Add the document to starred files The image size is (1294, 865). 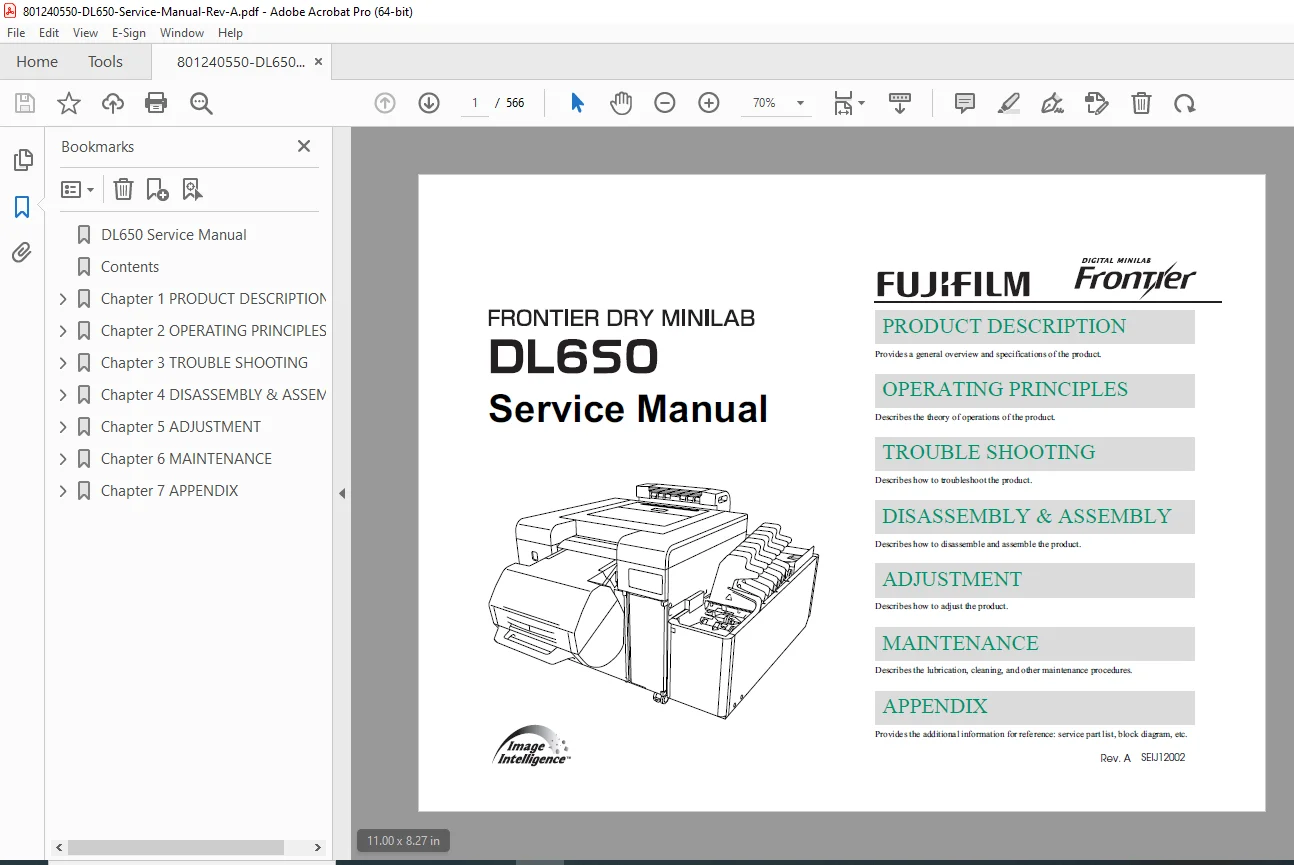click(x=69, y=103)
